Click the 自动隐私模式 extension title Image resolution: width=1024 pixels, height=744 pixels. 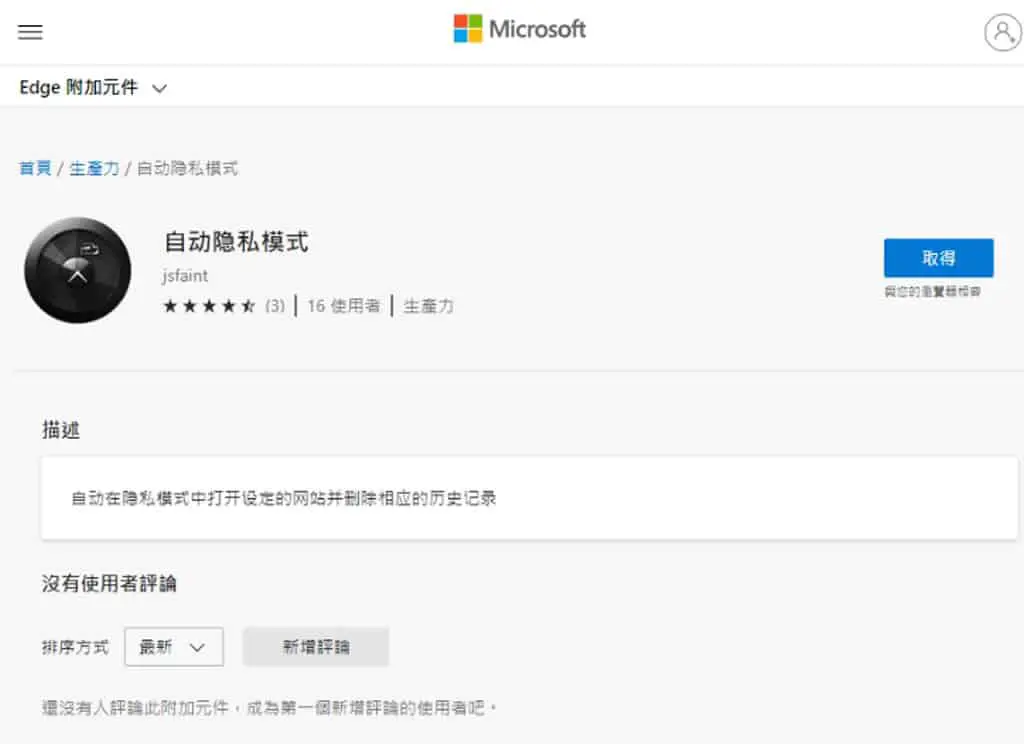click(236, 242)
